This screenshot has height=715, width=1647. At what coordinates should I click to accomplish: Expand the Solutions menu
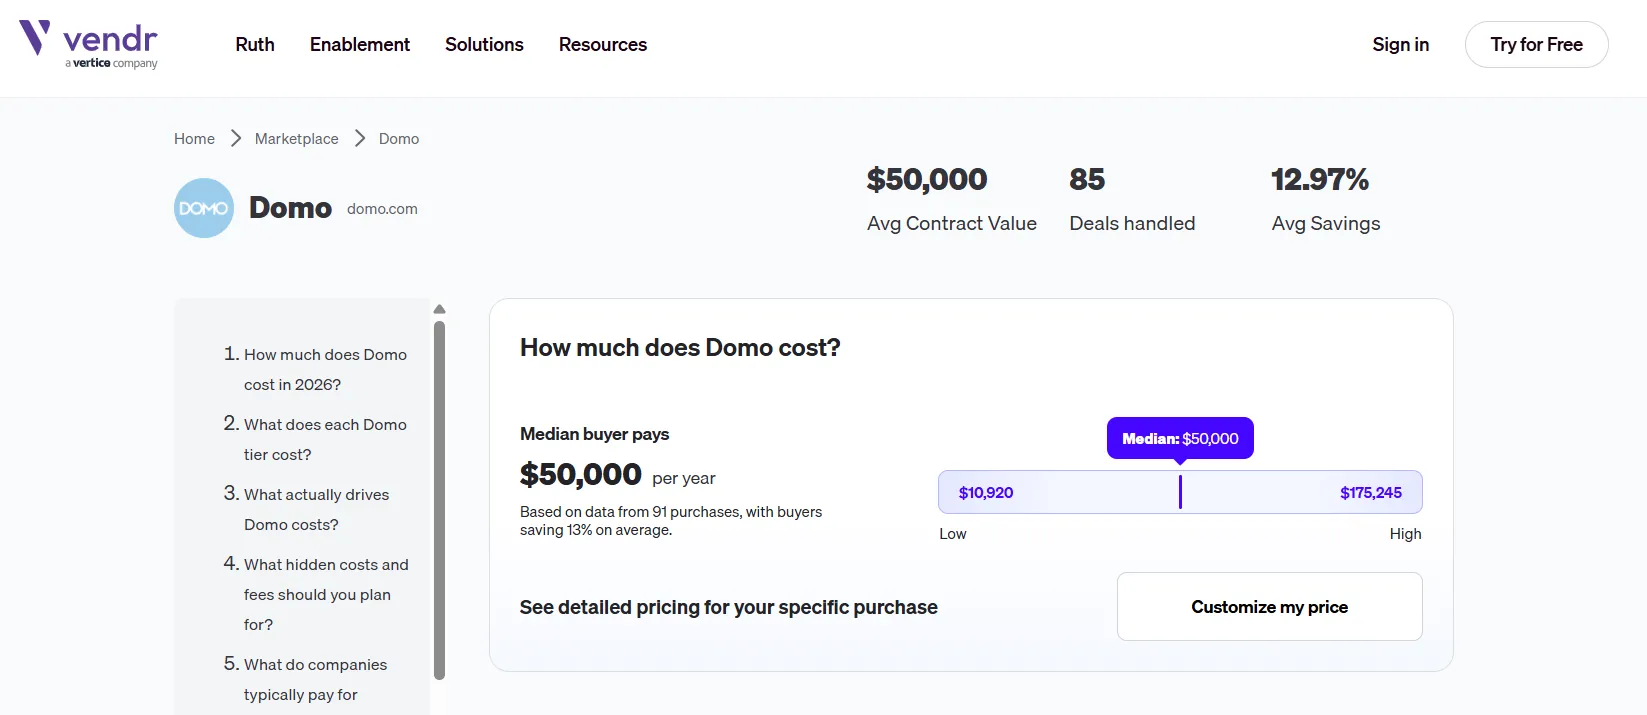point(484,45)
